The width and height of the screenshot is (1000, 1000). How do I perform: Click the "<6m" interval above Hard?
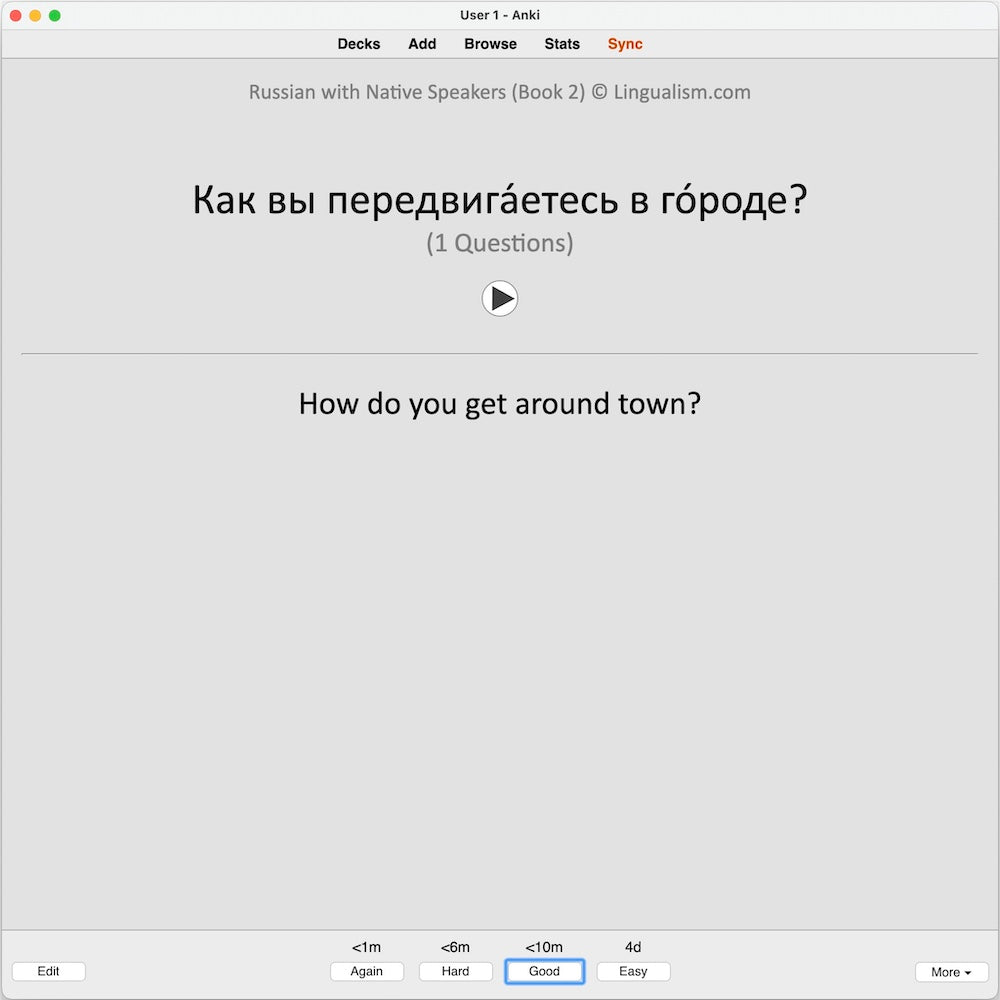(x=455, y=947)
